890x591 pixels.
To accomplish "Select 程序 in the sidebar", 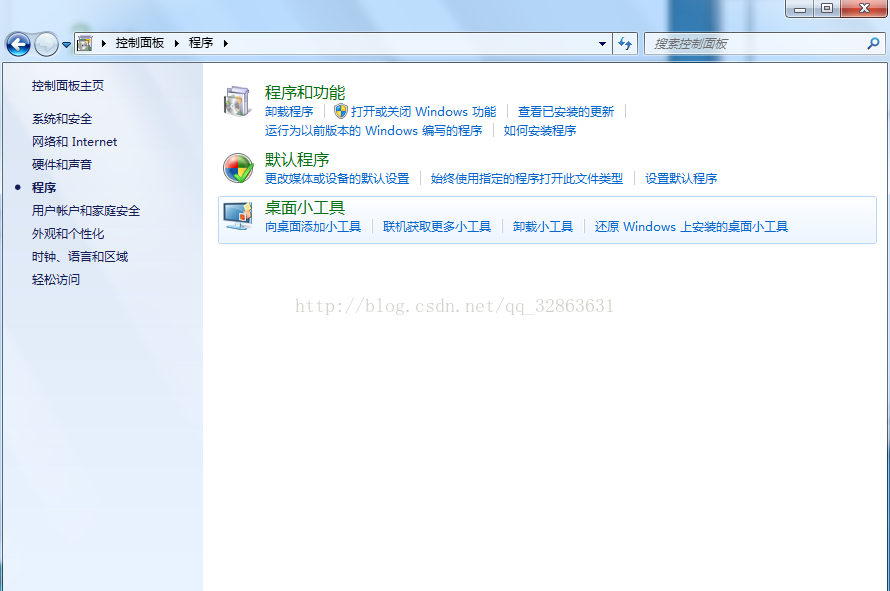I will point(44,187).
